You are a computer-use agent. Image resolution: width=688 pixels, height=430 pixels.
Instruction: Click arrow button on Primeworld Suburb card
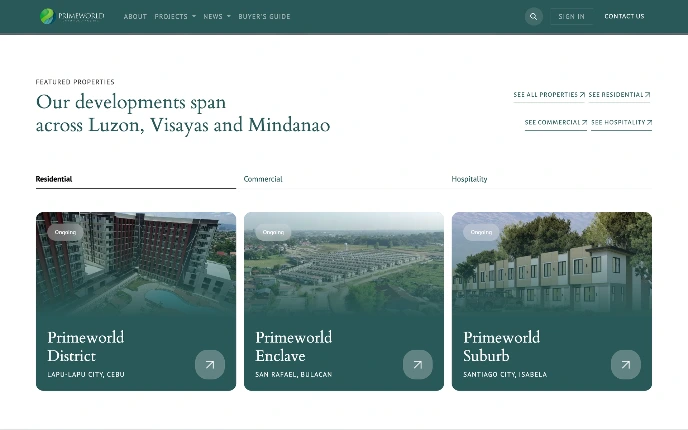point(625,365)
